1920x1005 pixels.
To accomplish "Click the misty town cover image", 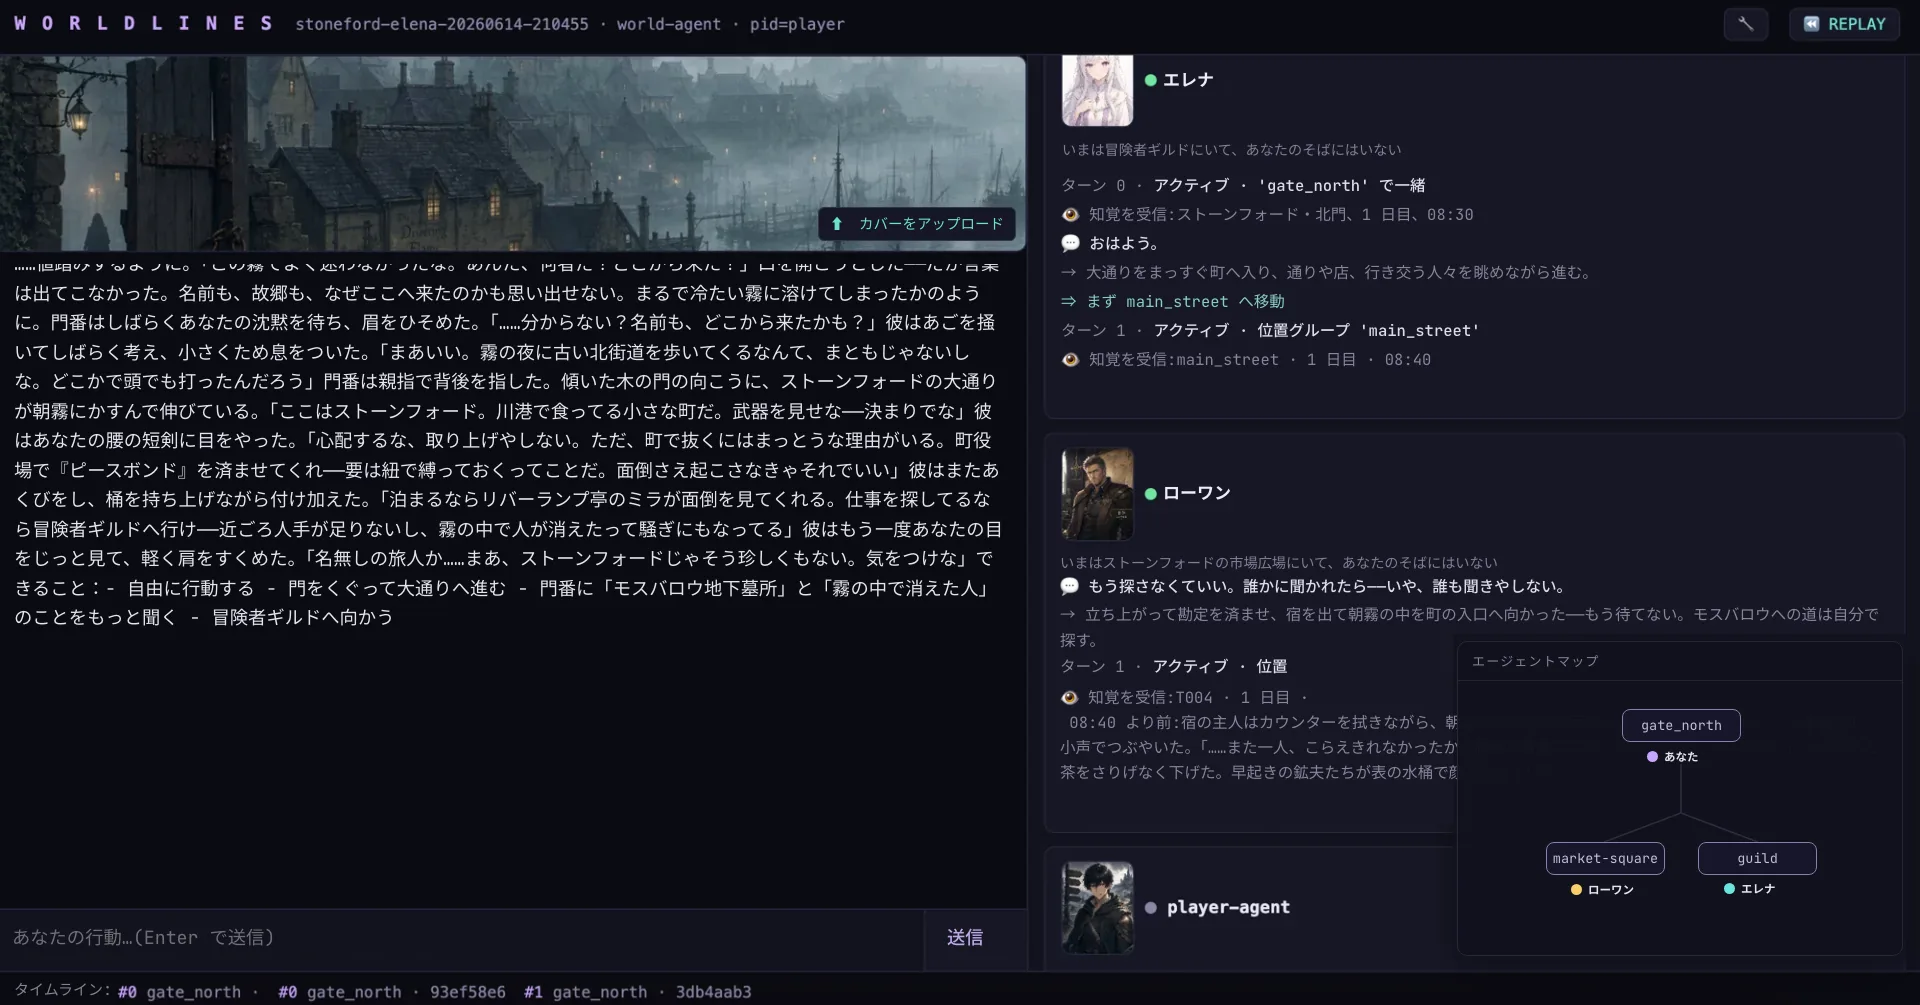I will (512, 153).
